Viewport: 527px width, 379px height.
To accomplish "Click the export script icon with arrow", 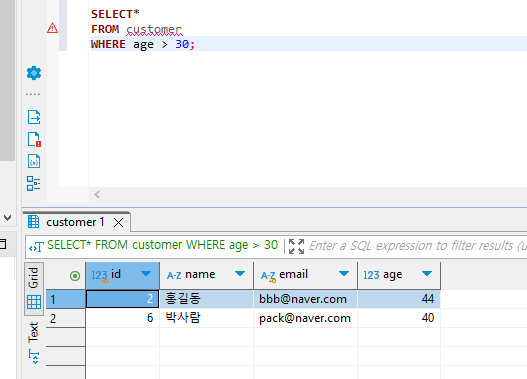I will (34, 117).
